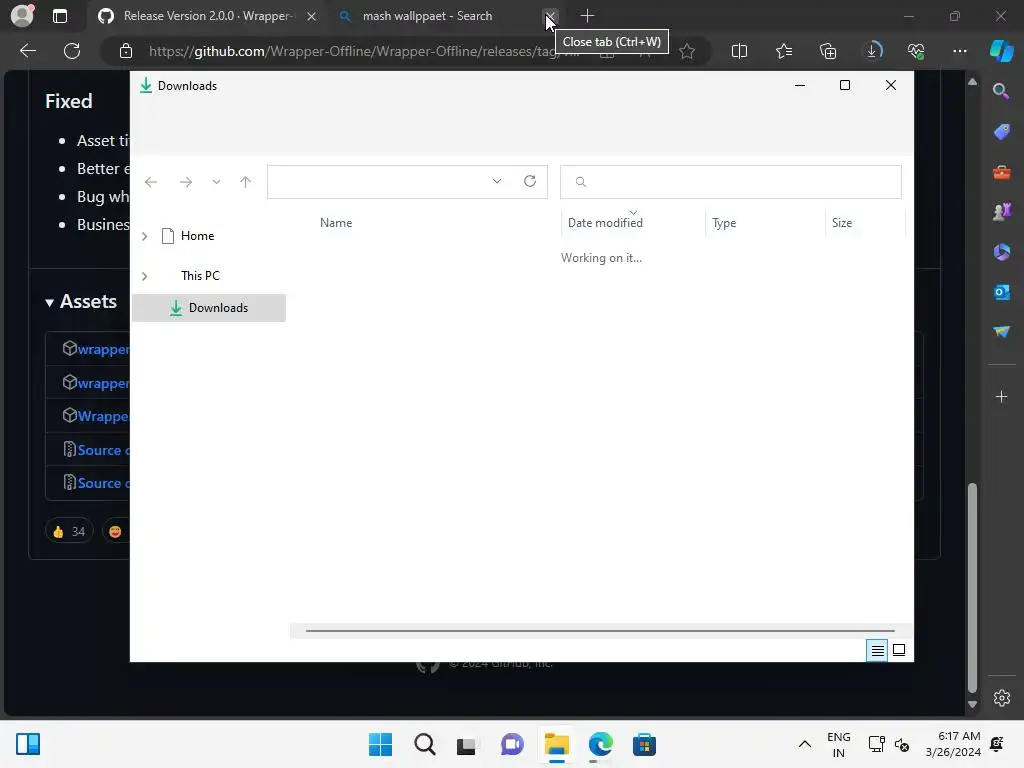Open the Edge sidebar Outlook icon
The height and width of the screenshot is (768, 1024).
pos(1001,292)
